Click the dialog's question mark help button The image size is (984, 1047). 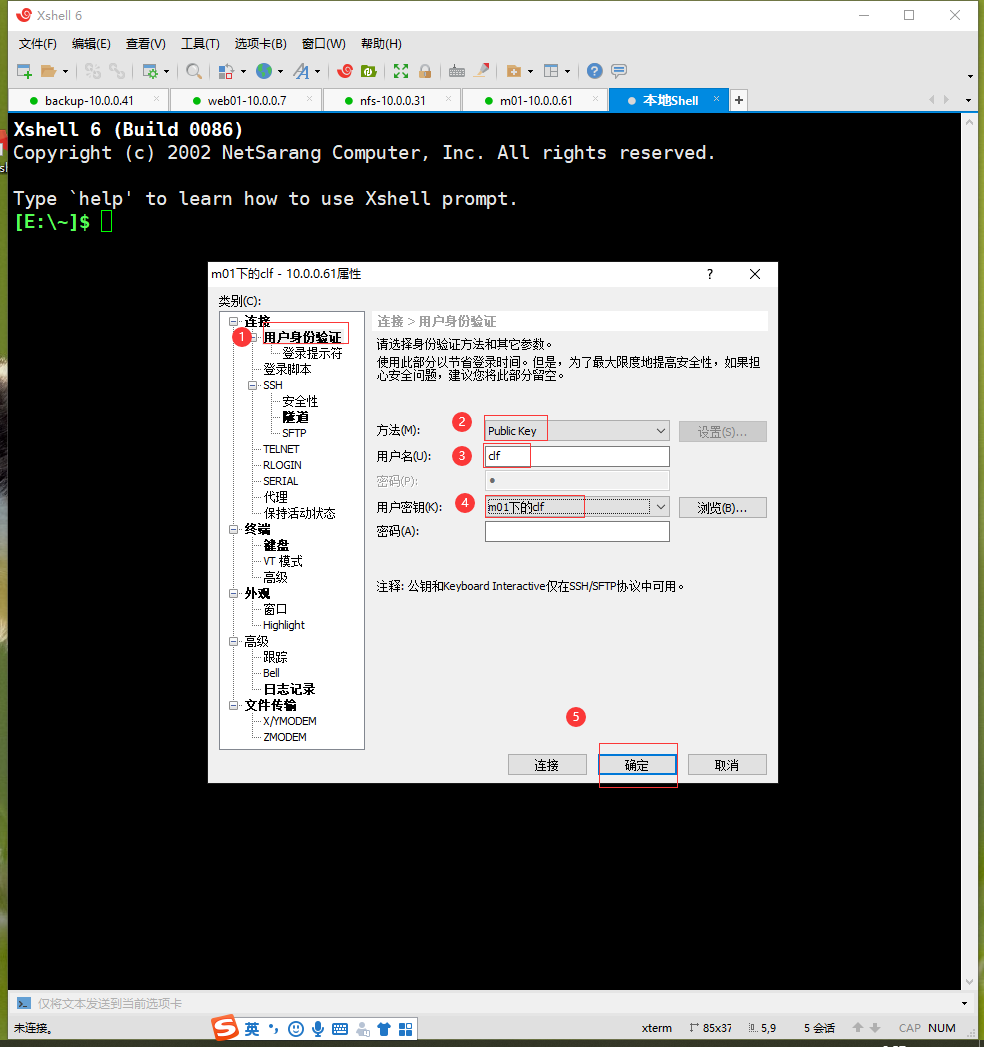(x=710, y=274)
